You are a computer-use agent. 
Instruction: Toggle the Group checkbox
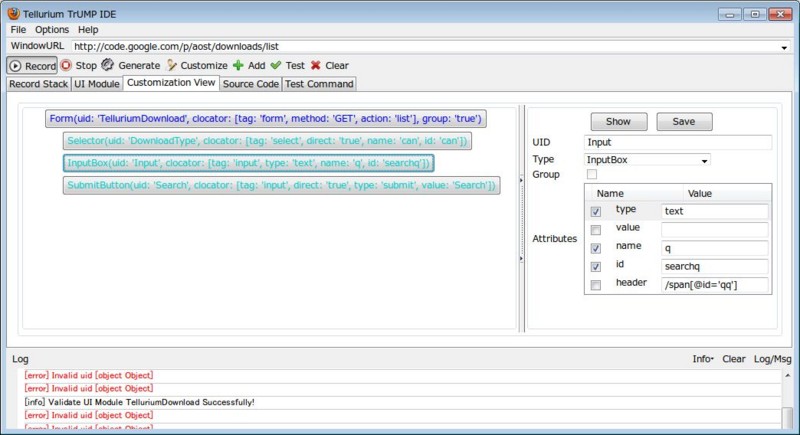pyautogui.click(x=592, y=174)
